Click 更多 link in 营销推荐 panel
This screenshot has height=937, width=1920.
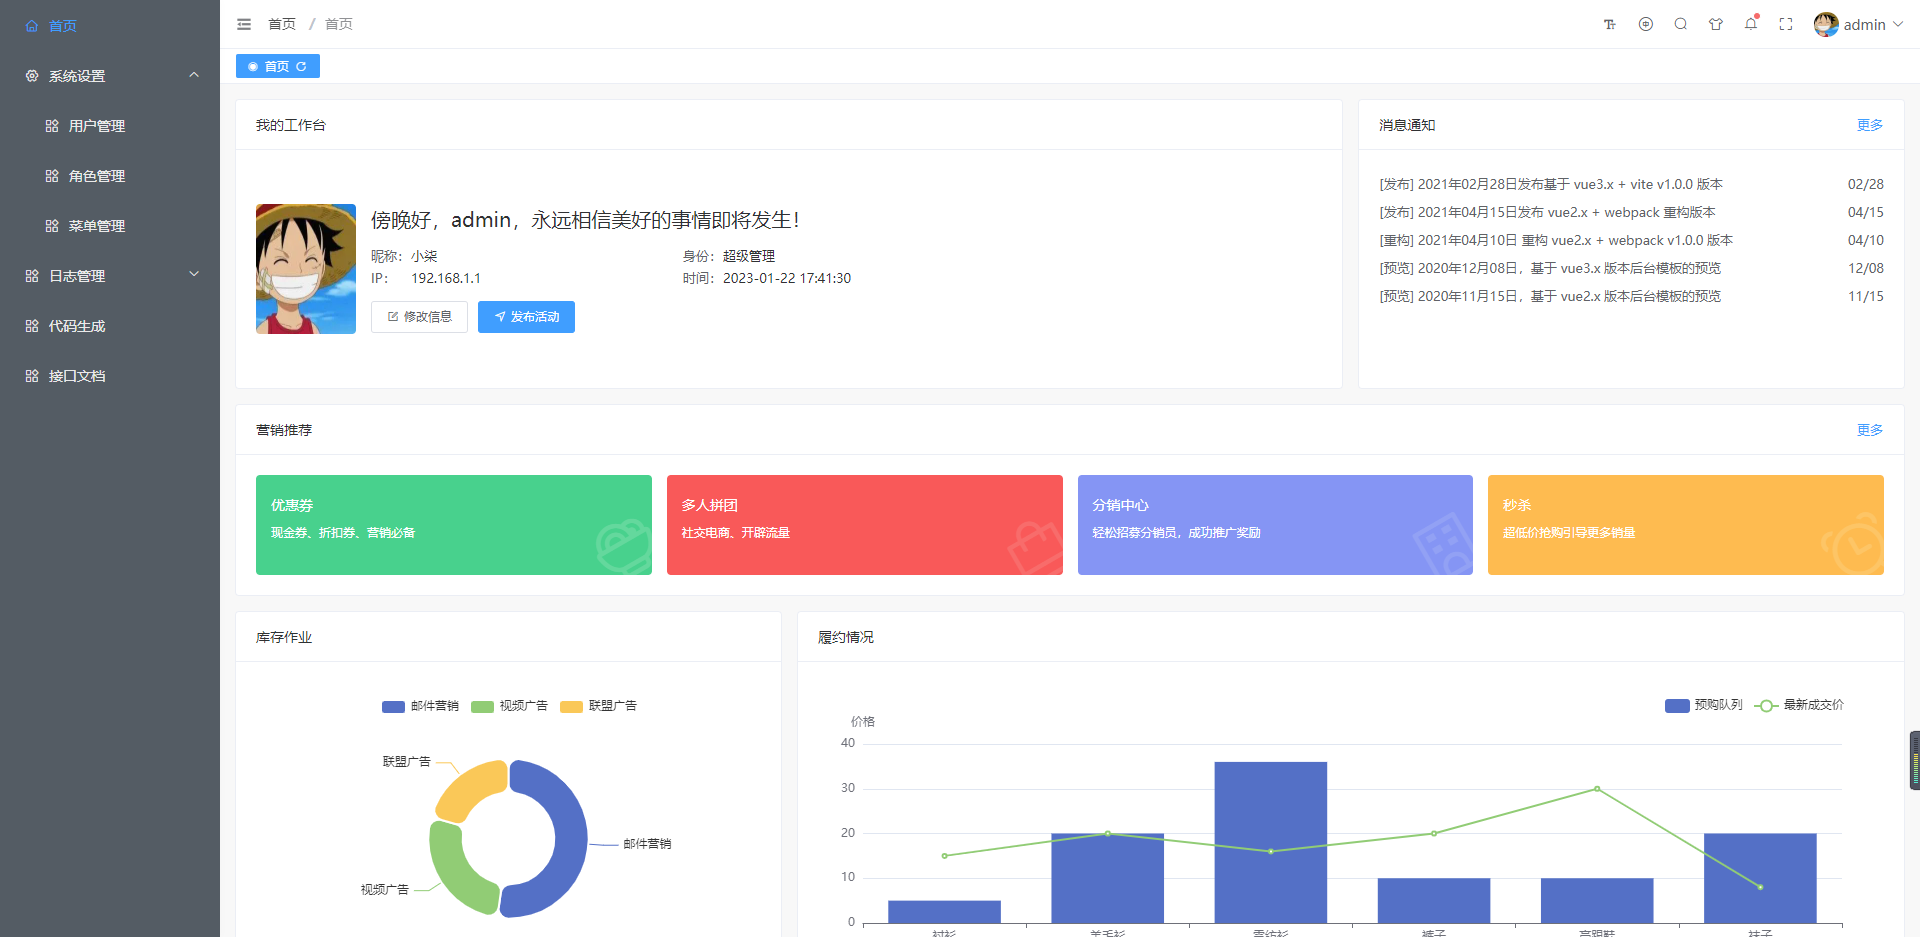[1870, 430]
